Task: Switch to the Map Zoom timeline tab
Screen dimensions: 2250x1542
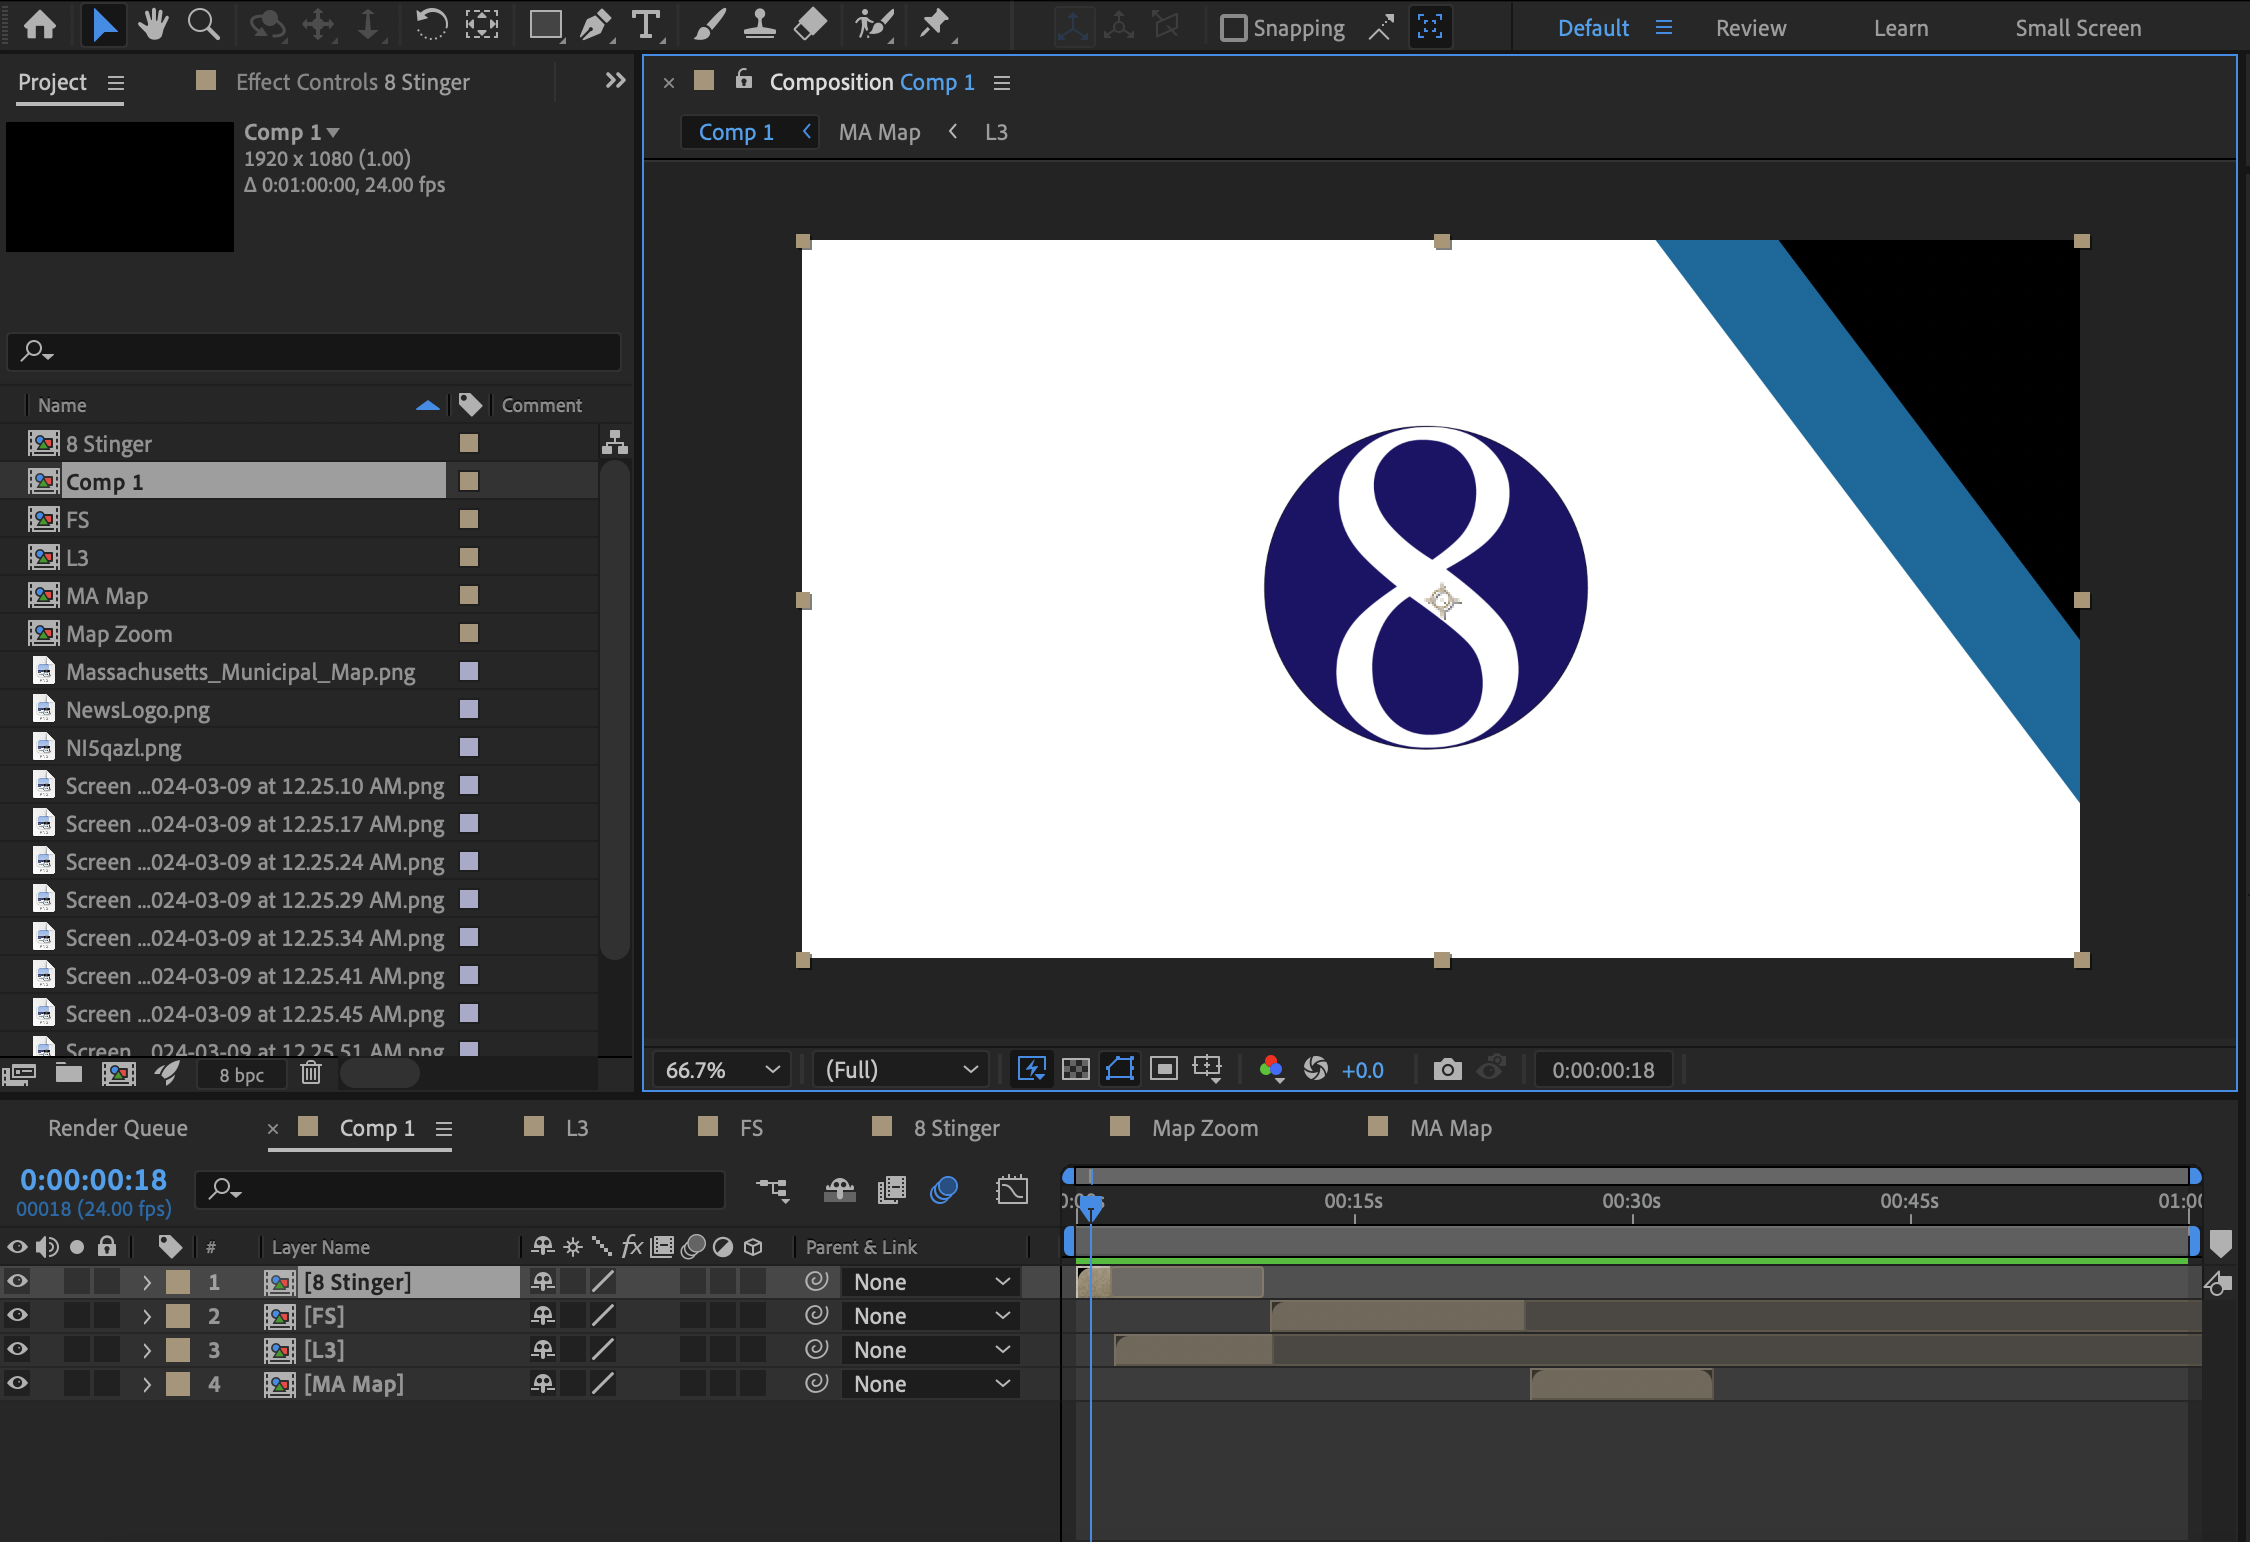Action: (1204, 1128)
